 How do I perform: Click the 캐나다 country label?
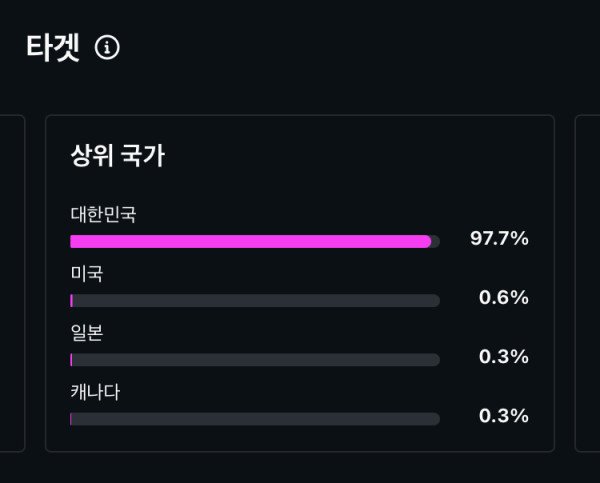[95, 392]
